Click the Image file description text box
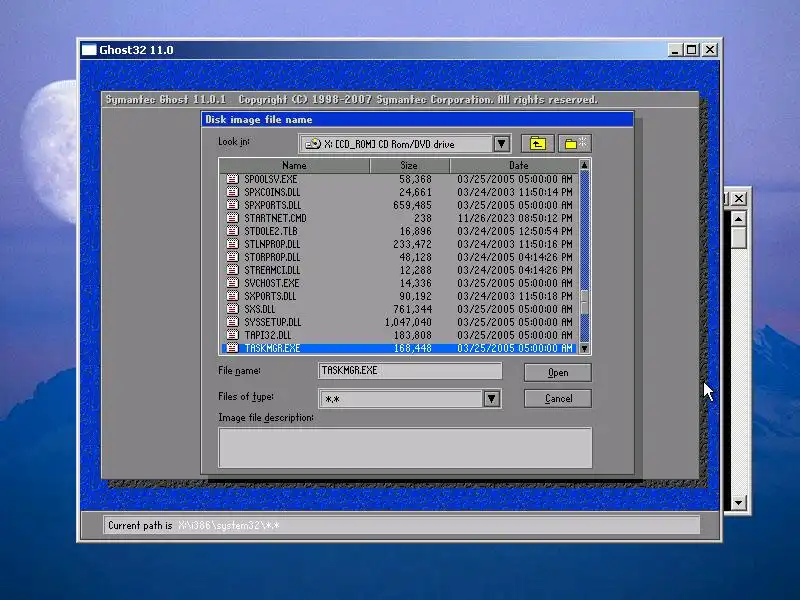The width and height of the screenshot is (800, 600). point(405,448)
